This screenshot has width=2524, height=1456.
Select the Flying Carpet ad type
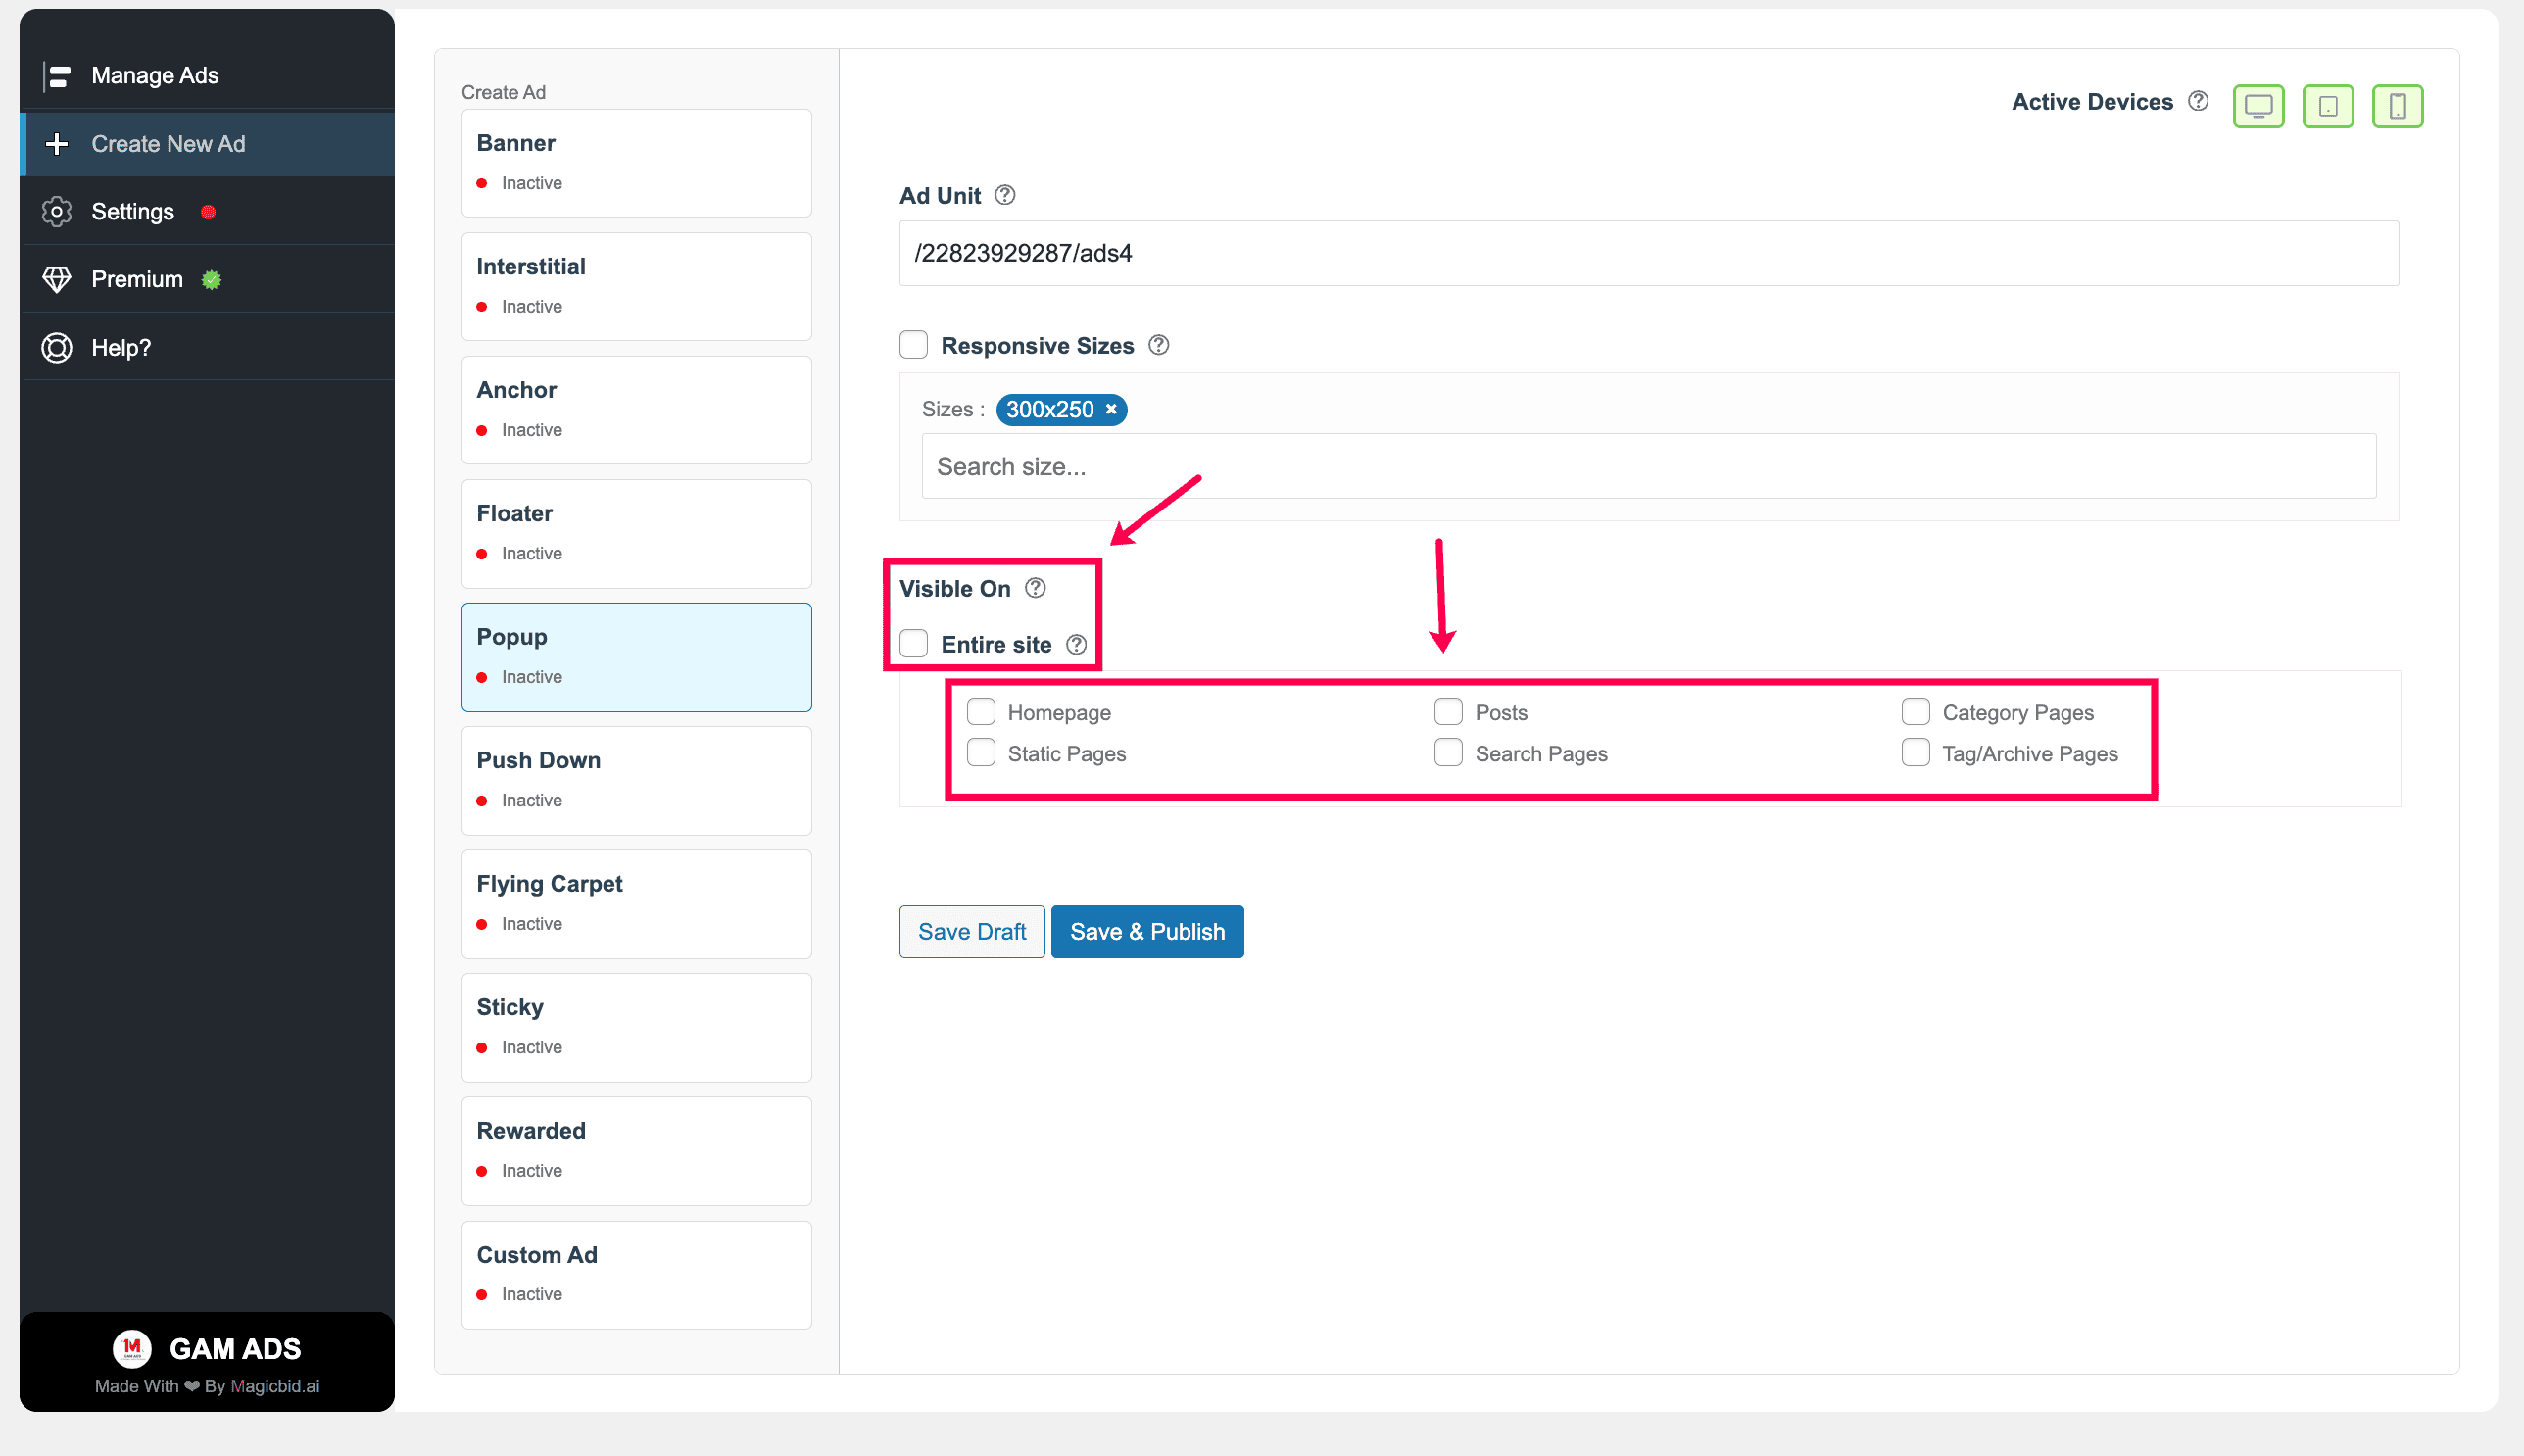point(636,904)
